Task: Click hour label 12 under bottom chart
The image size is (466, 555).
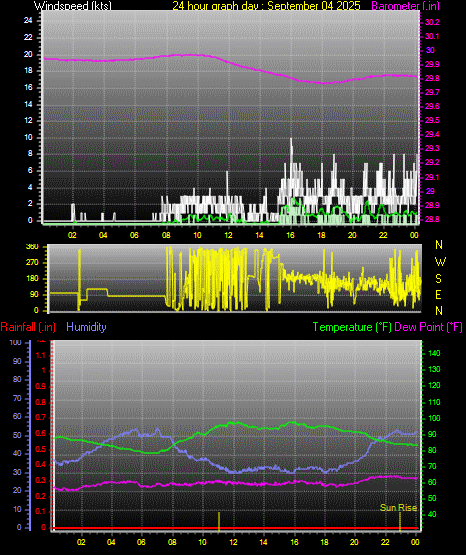Action: click(x=233, y=542)
